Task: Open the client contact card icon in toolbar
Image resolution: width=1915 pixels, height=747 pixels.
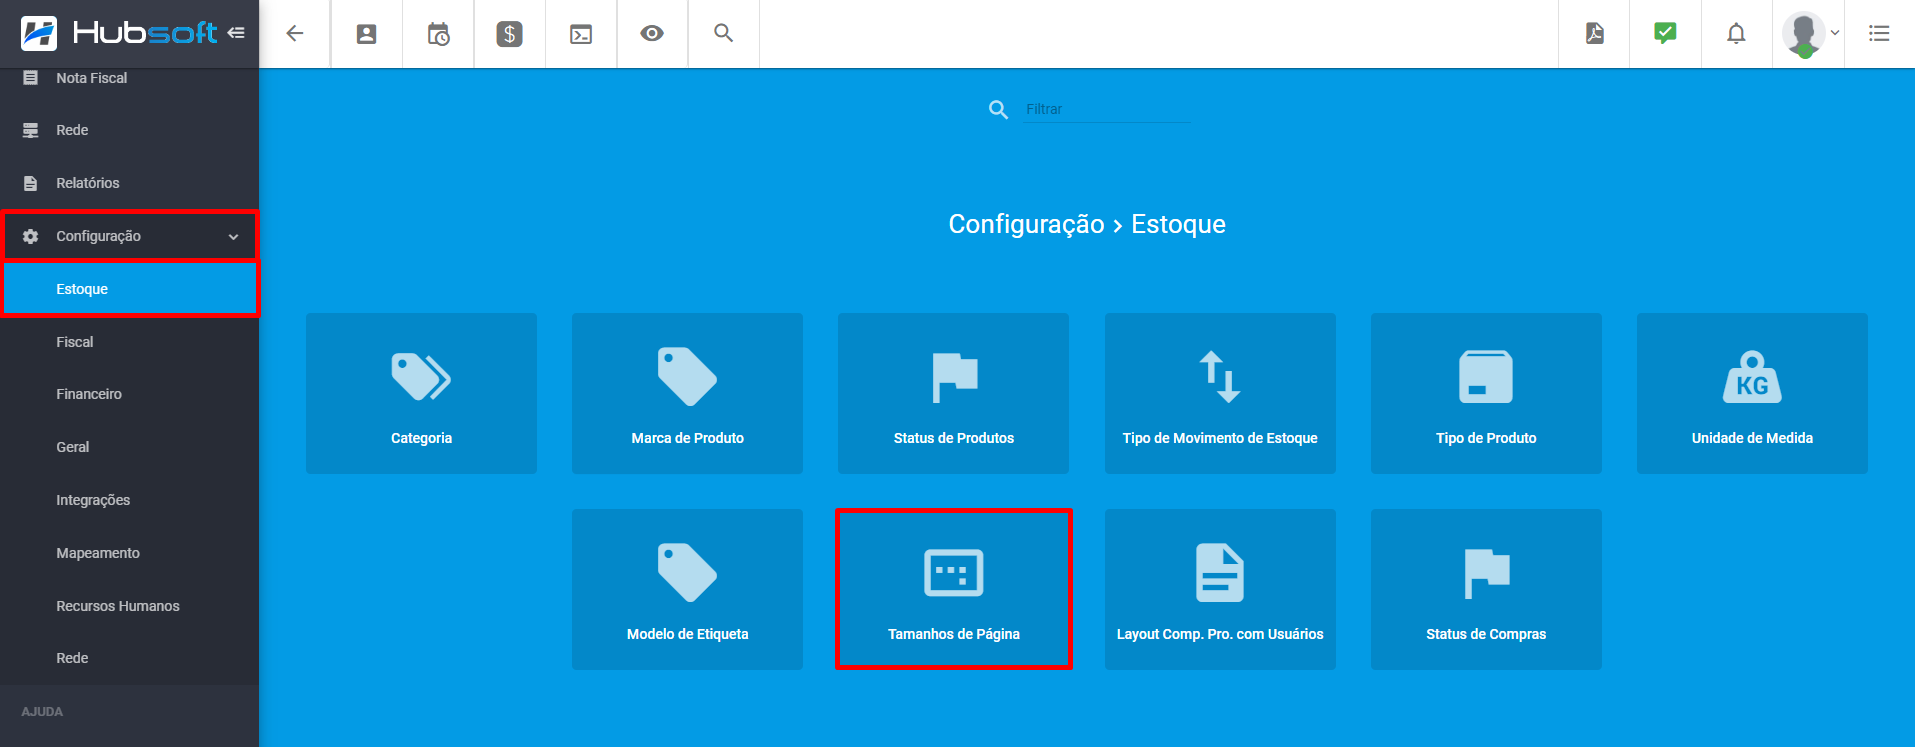Action: (x=366, y=34)
